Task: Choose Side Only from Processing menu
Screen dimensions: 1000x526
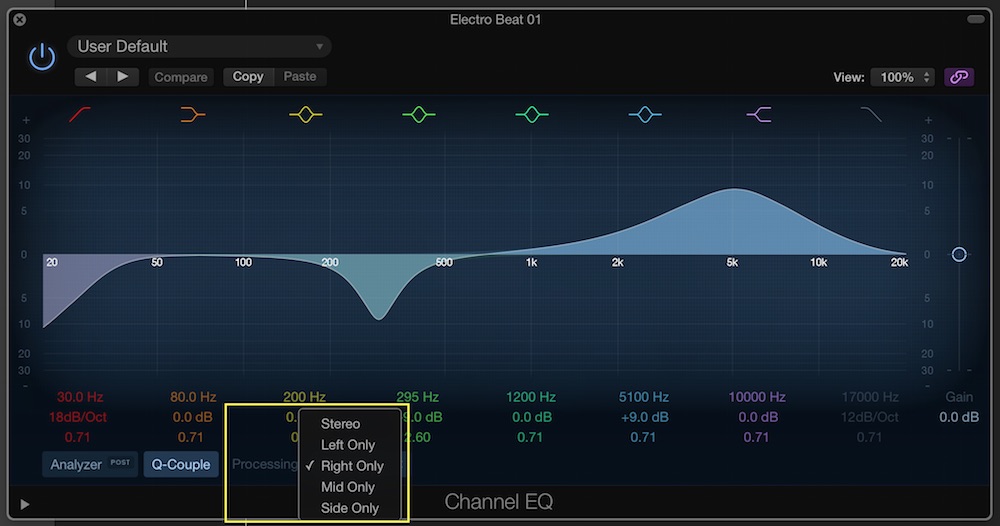Action: click(350, 508)
